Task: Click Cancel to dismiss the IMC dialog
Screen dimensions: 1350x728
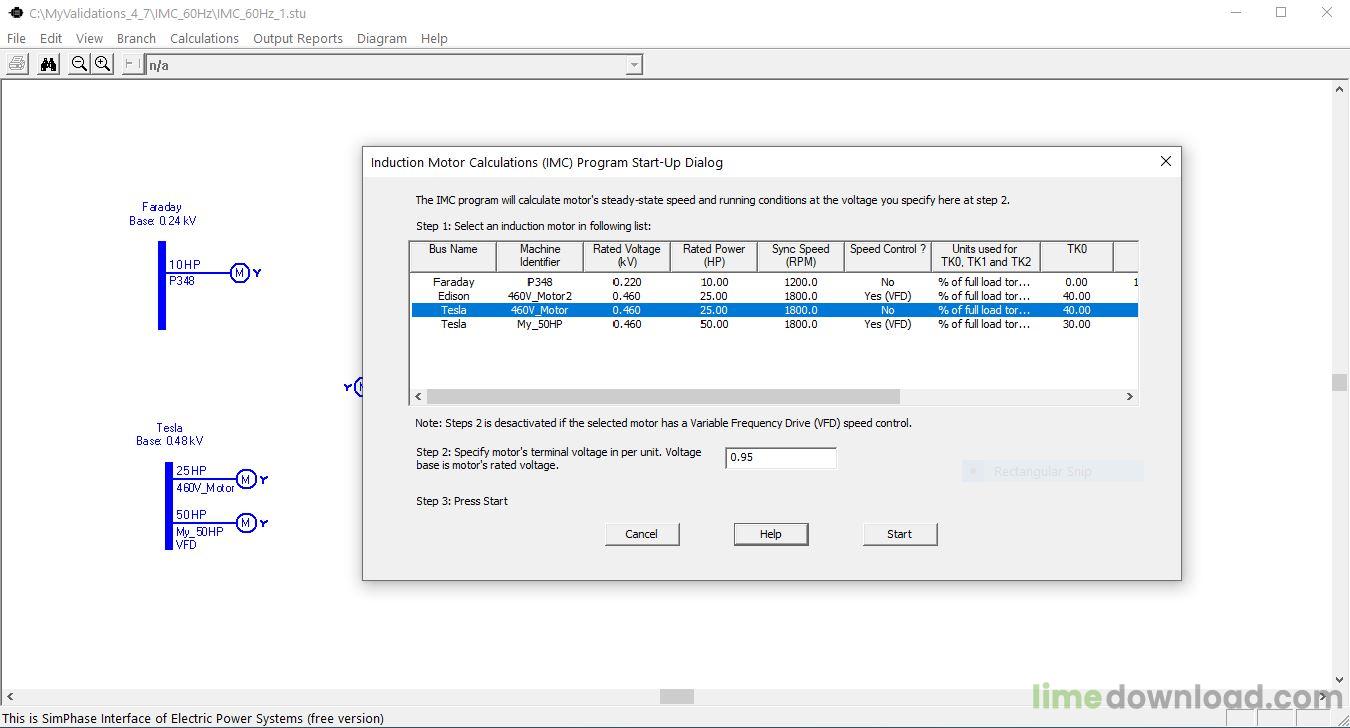Action: [641, 533]
